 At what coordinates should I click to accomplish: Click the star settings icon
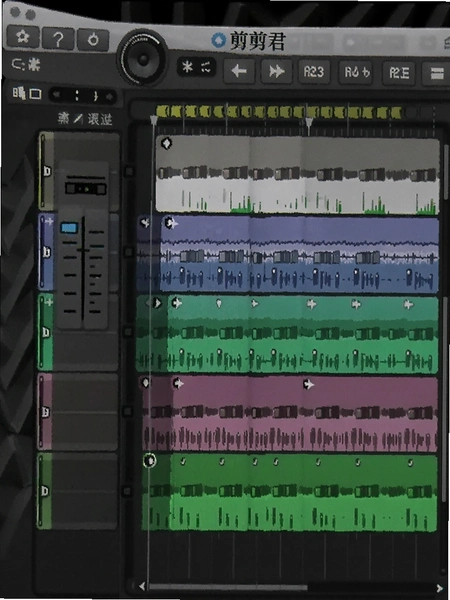pyautogui.click(x=23, y=38)
